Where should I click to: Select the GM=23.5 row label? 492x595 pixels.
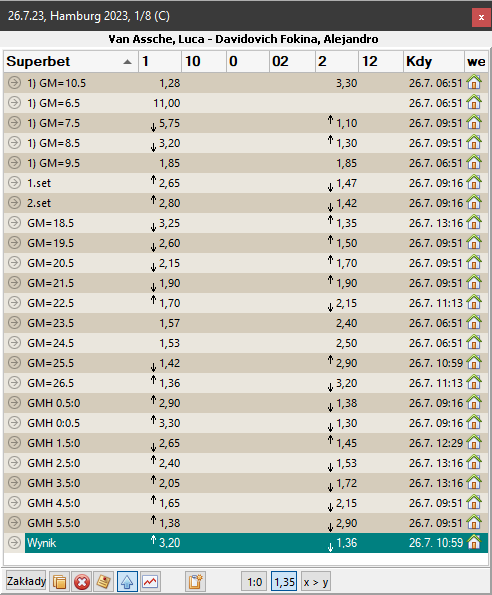click(50, 323)
